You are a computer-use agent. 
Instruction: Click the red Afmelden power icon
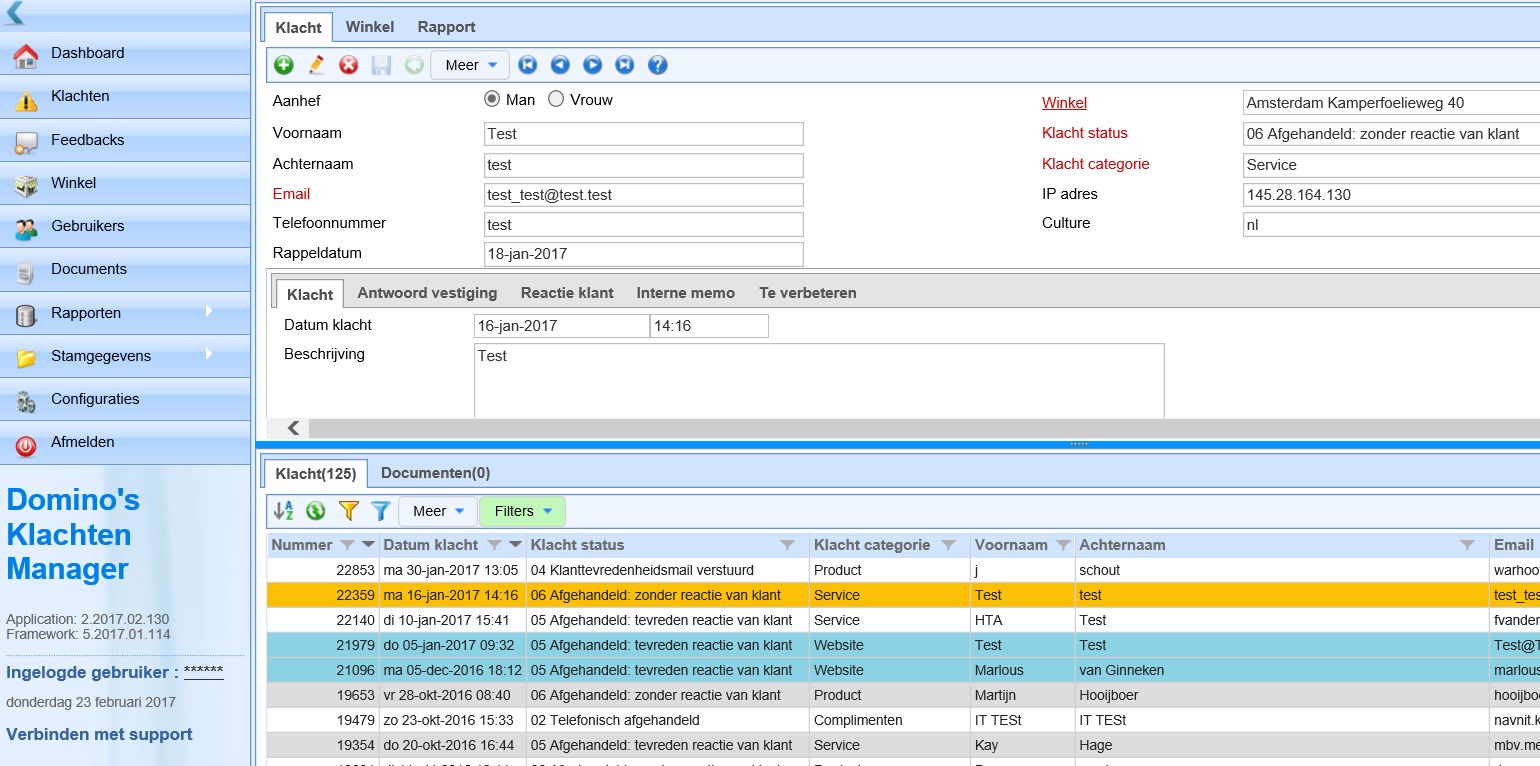coord(26,445)
